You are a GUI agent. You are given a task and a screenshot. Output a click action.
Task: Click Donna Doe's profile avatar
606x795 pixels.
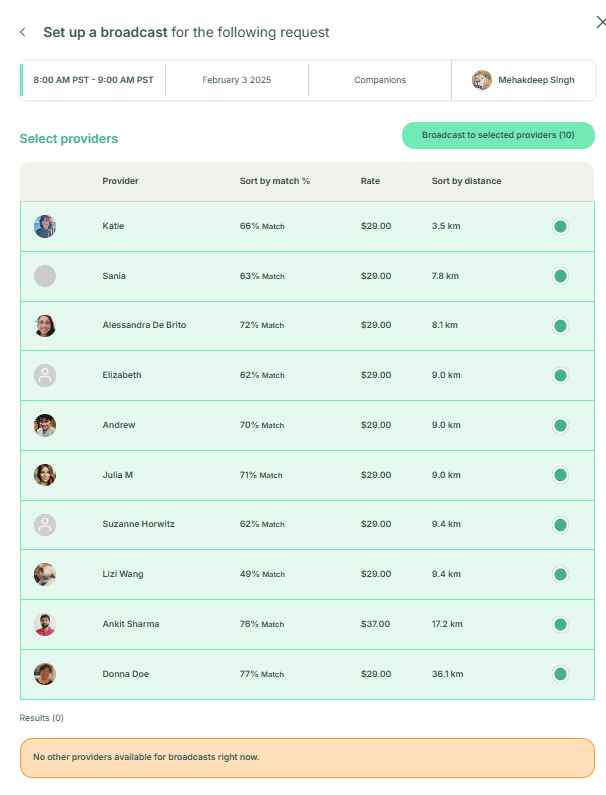(45, 674)
